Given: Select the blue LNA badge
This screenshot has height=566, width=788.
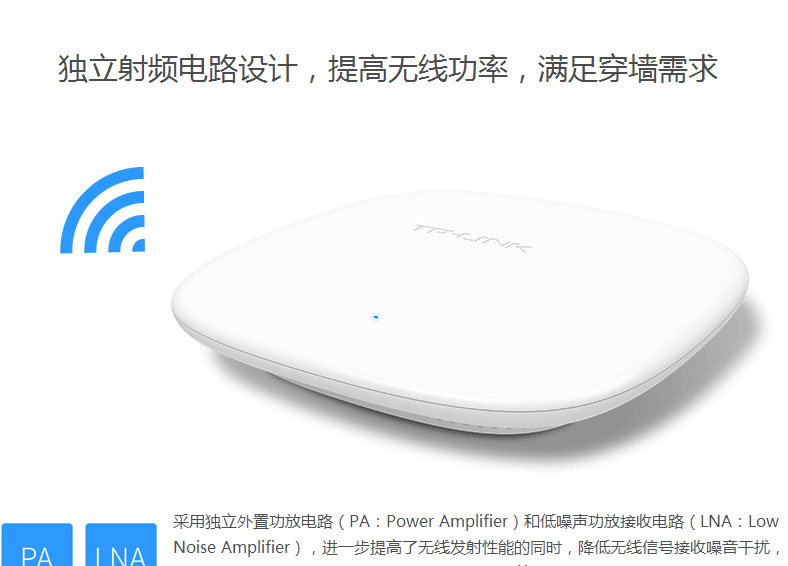Looking at the screenshot, I should pos(121,545).
